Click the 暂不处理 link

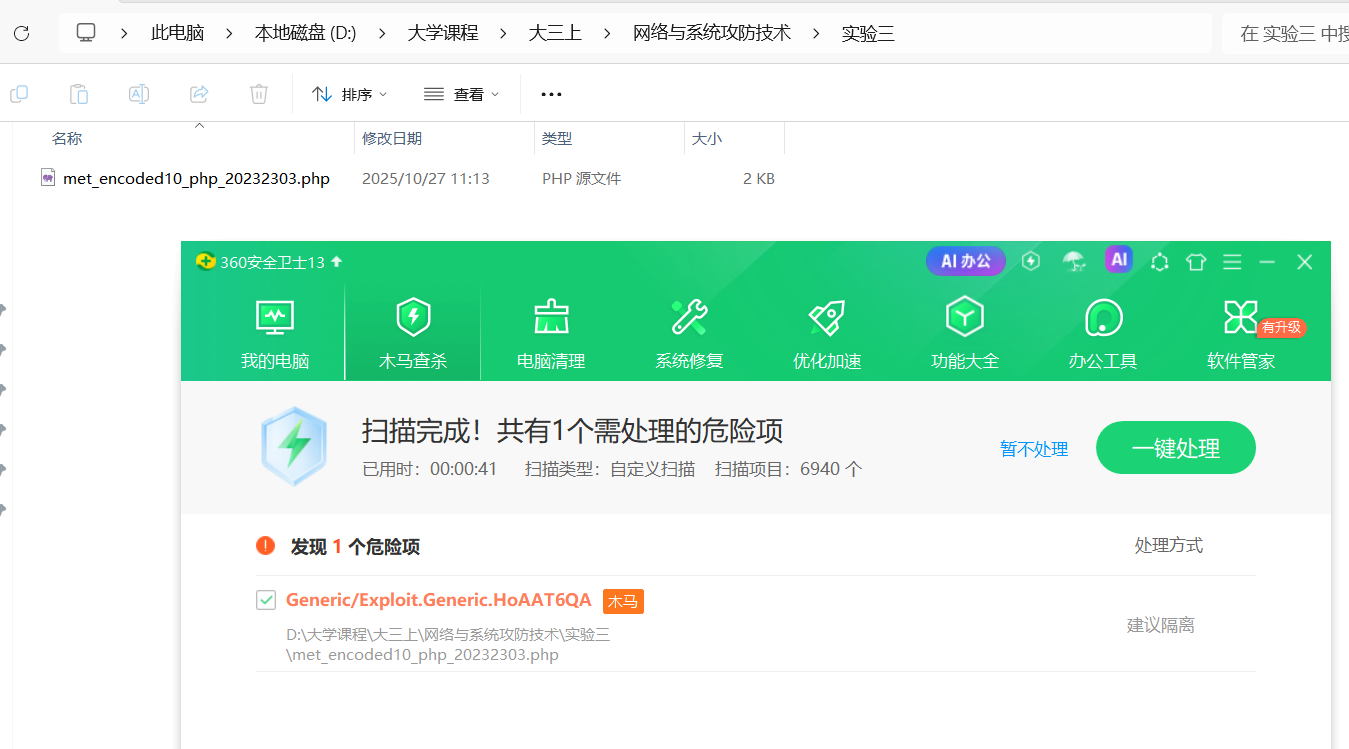[x=1034, y=449]
